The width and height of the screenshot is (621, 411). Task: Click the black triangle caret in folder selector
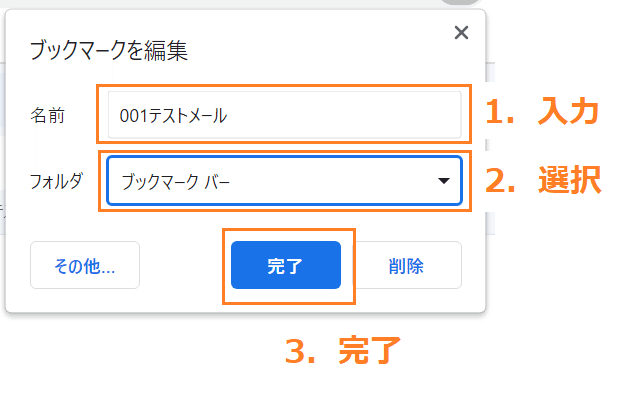click(444, 181)
